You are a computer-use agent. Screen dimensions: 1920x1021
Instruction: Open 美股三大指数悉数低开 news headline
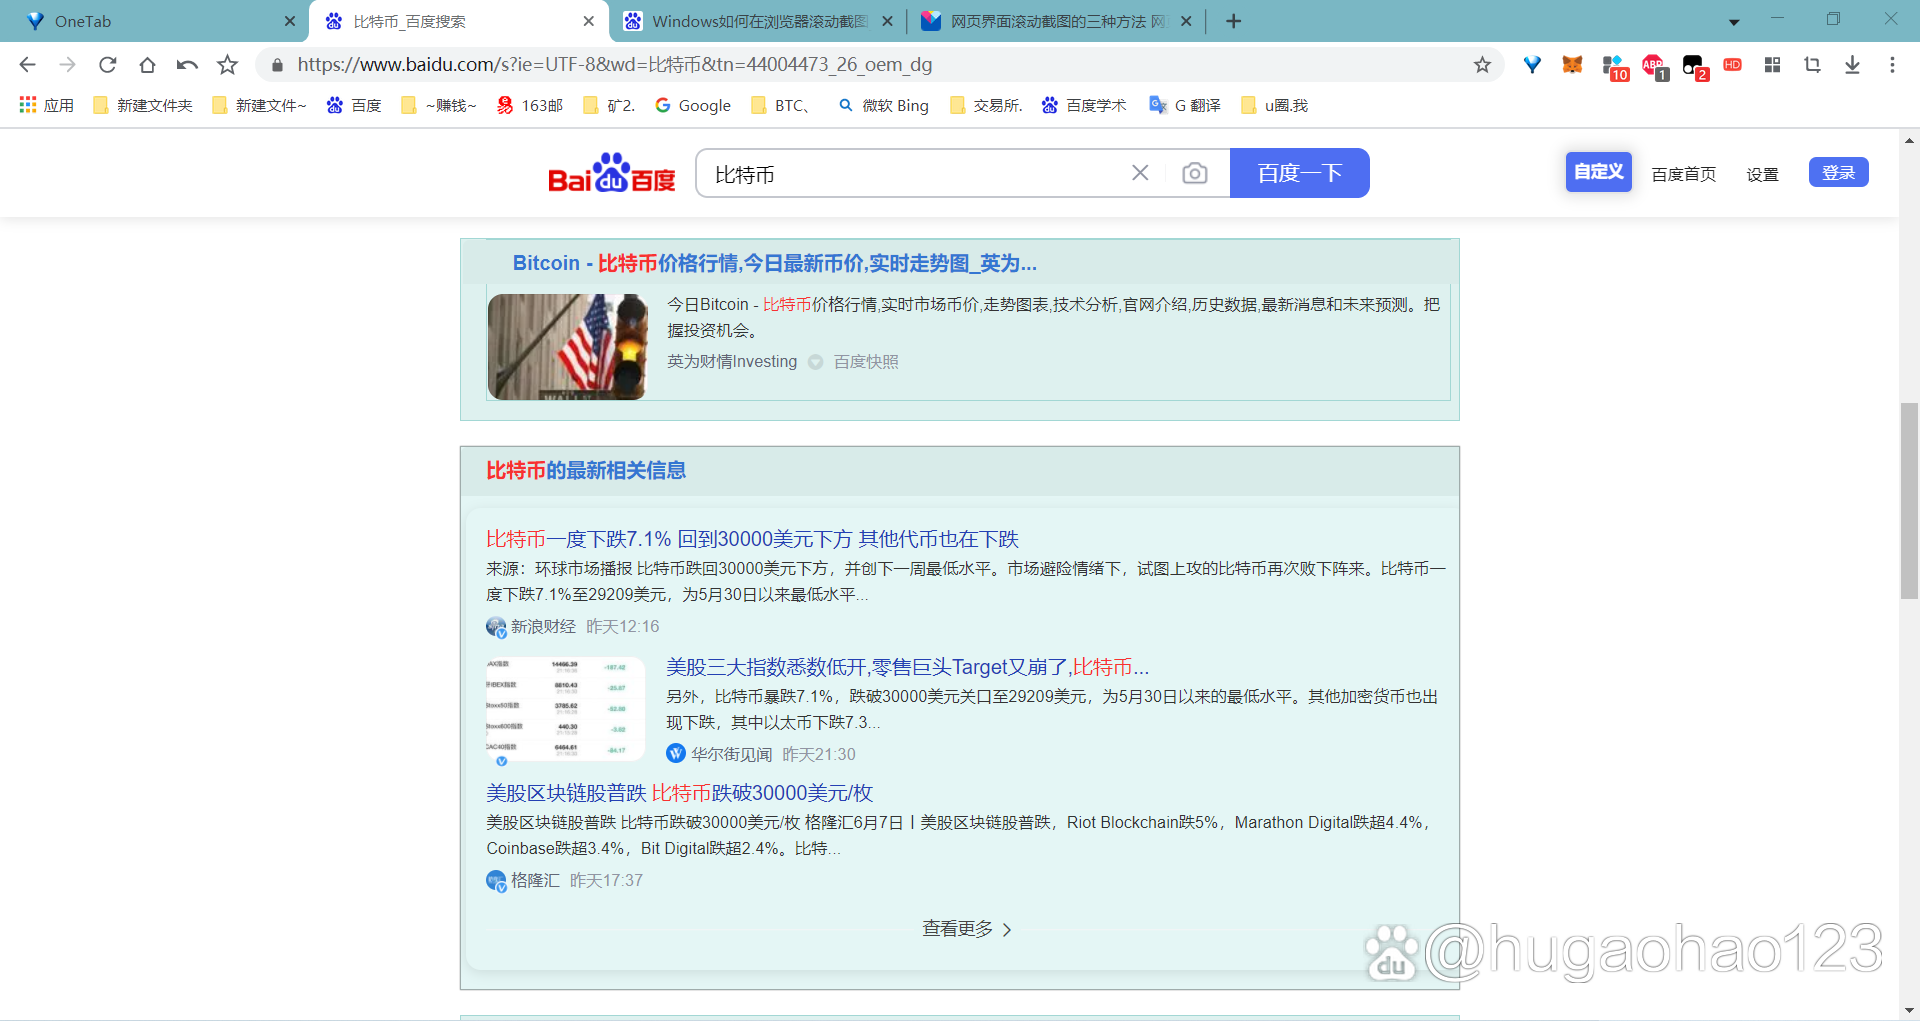click(907, 667)
